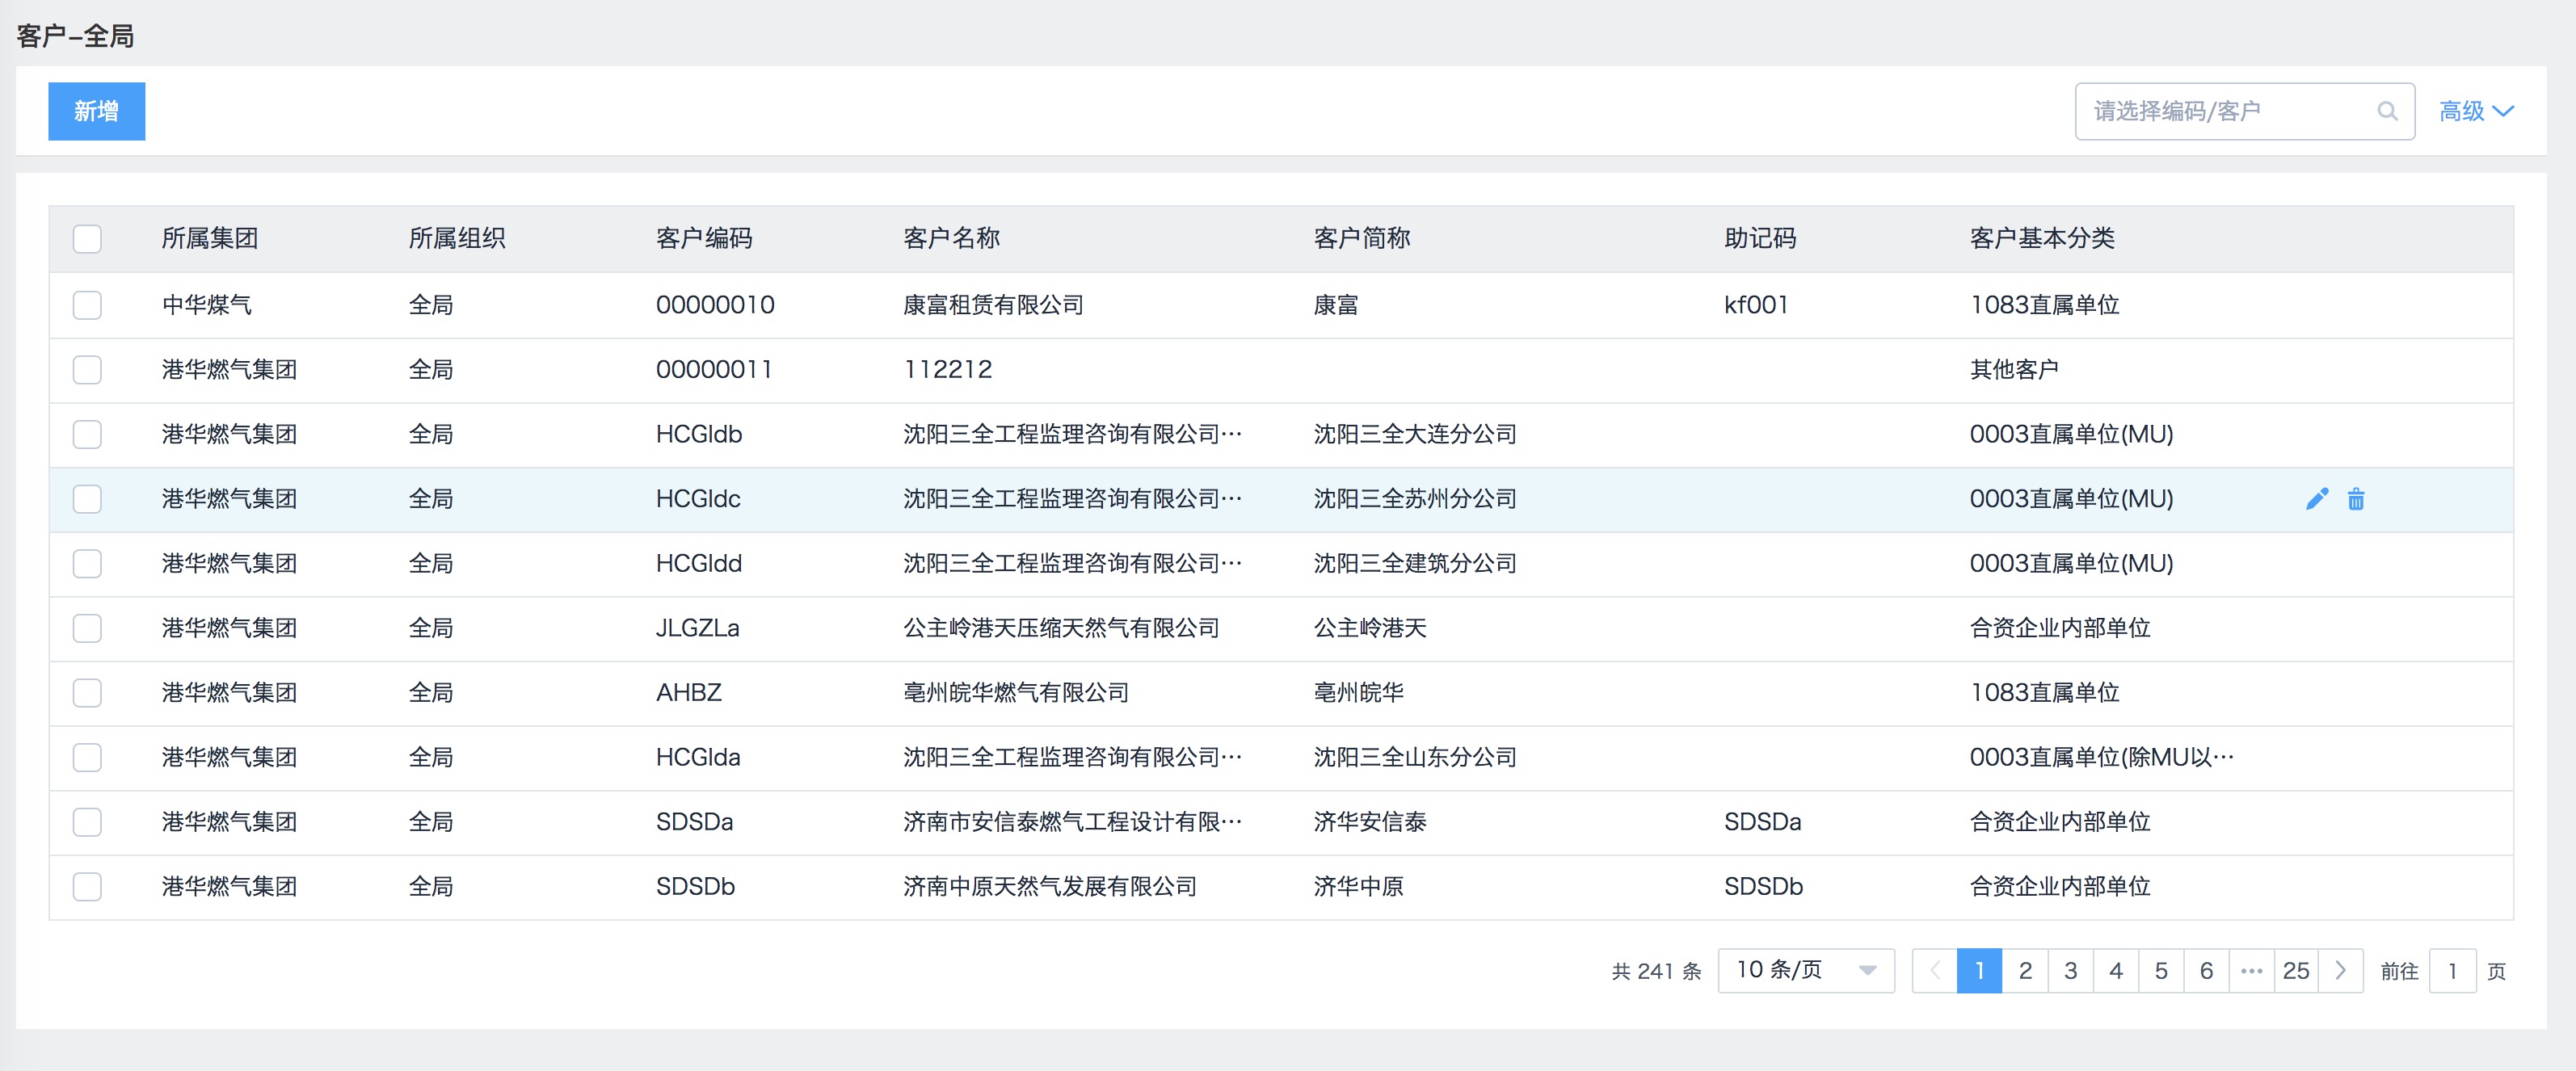Open the 10 条/页 page size dropdown
The height and width of the screenshot is (1071, 2576).
(1805, 970)
